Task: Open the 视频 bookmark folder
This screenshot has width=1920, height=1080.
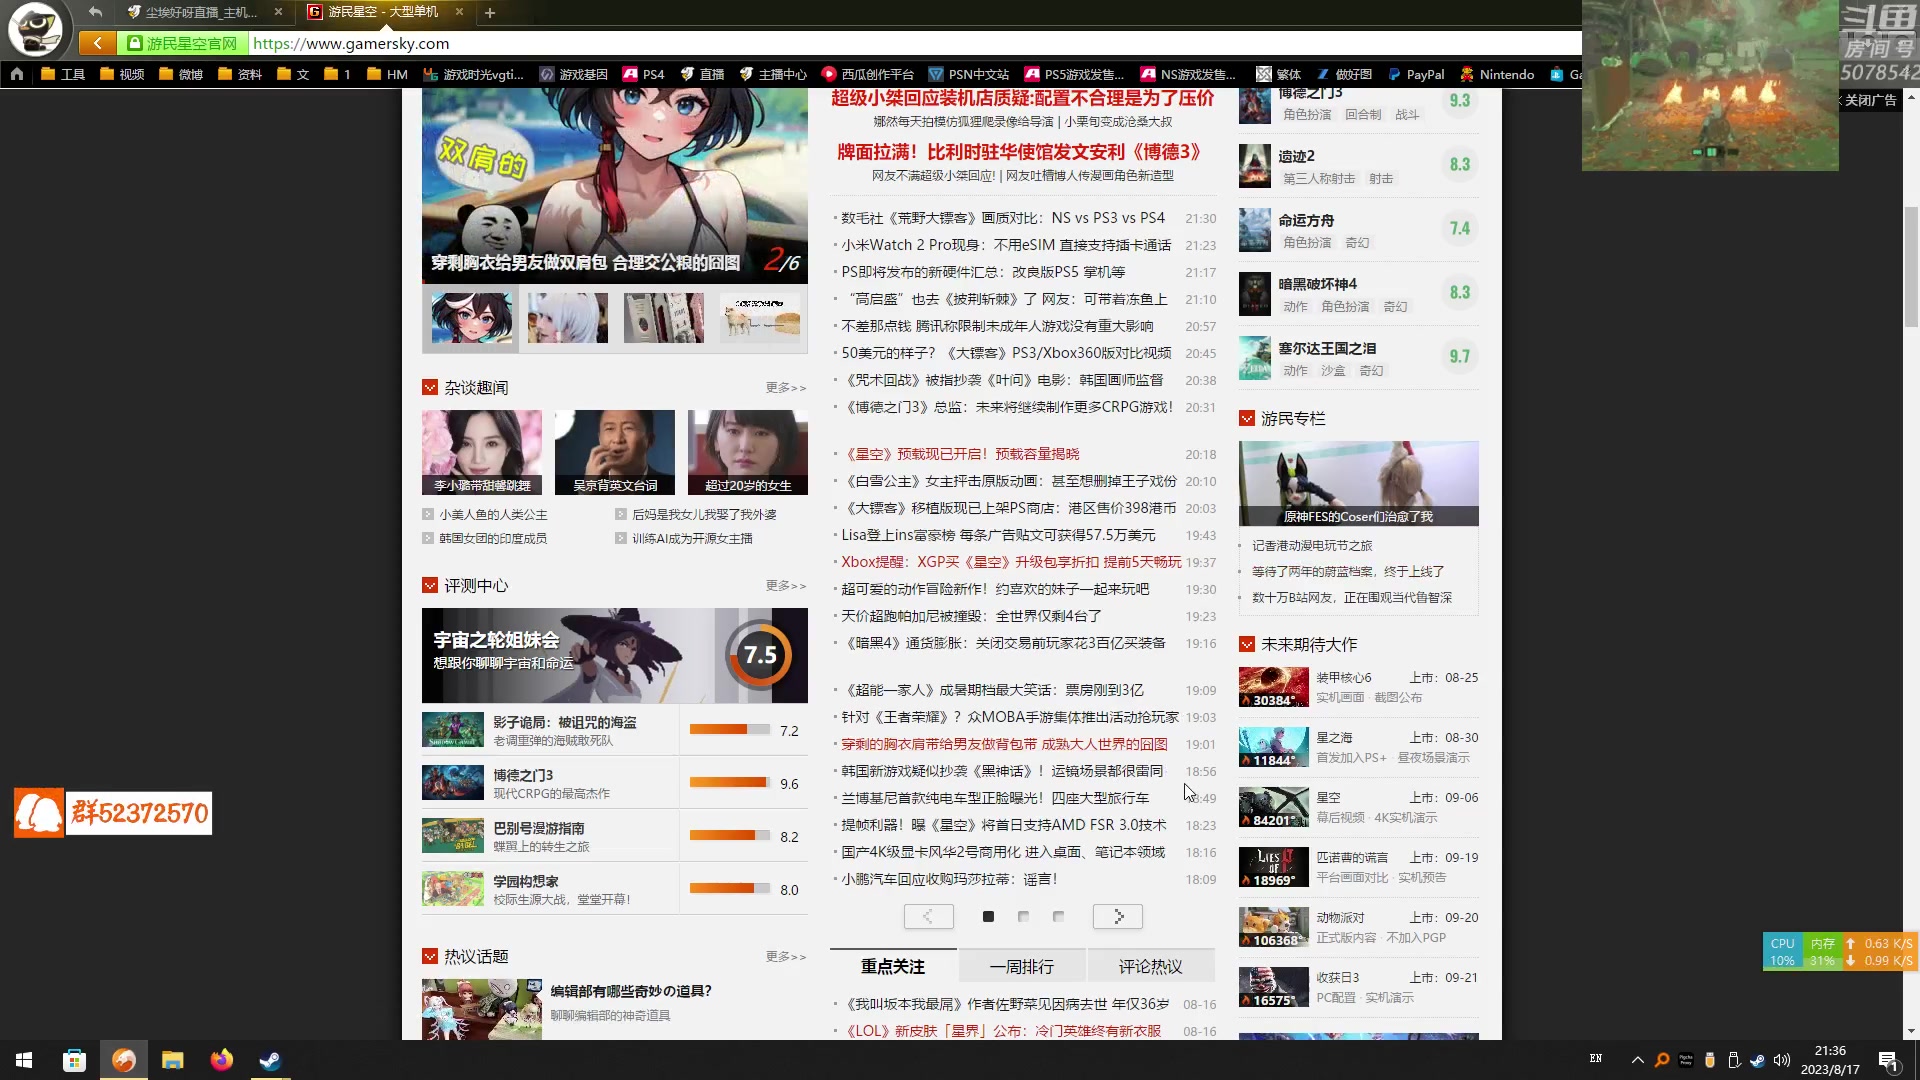Action: pyautogui.click(x=122, y=74)
